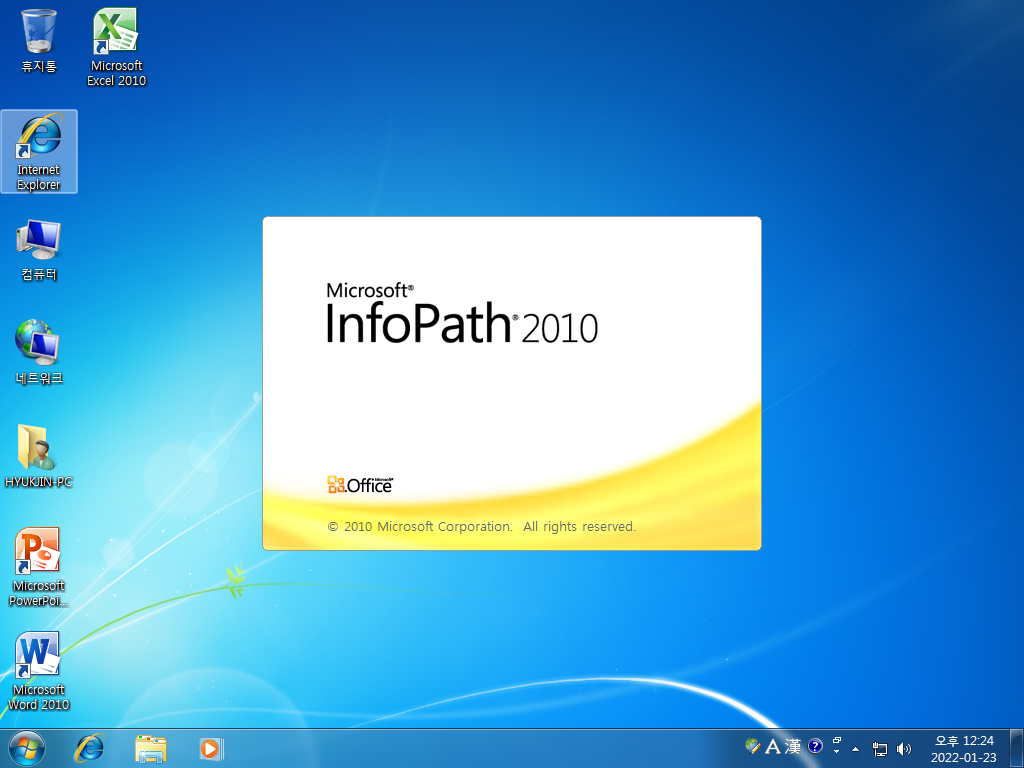
Task: Open the network status tray icon
Action: tap(880, 749)
